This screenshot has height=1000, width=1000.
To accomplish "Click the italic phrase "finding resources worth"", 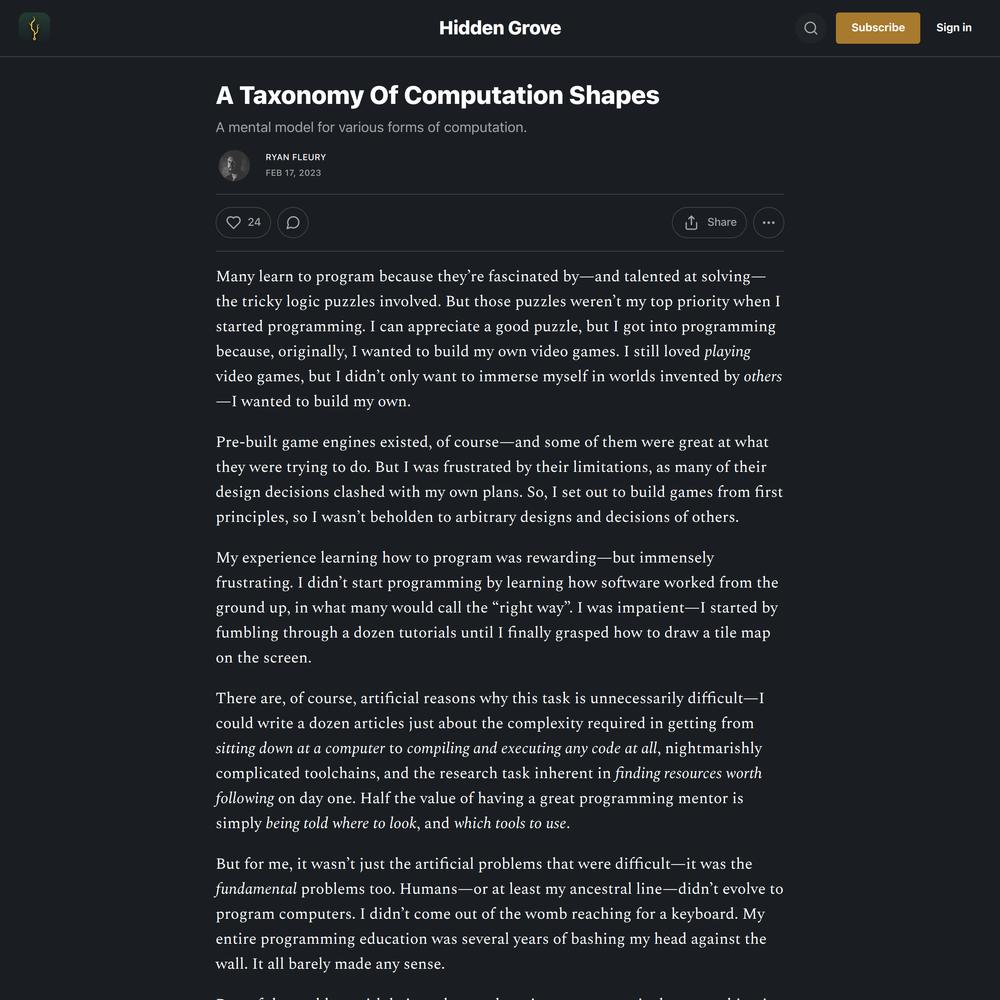I will (x=688, y=773).
